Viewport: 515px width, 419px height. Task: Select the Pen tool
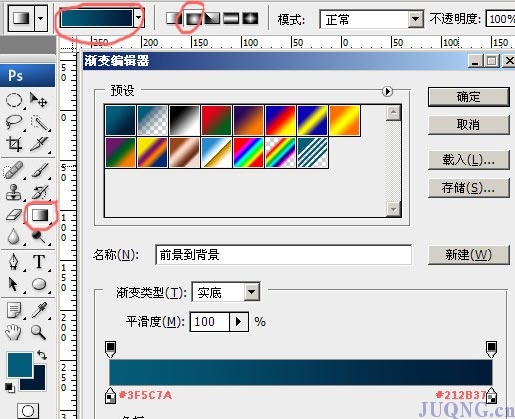click(14, 261)
